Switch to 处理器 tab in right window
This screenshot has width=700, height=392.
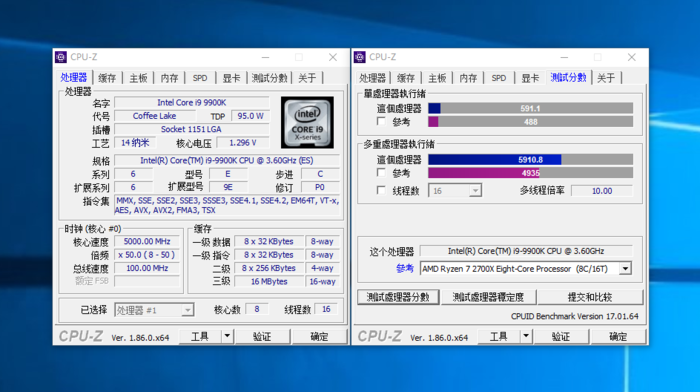[372, 78]
